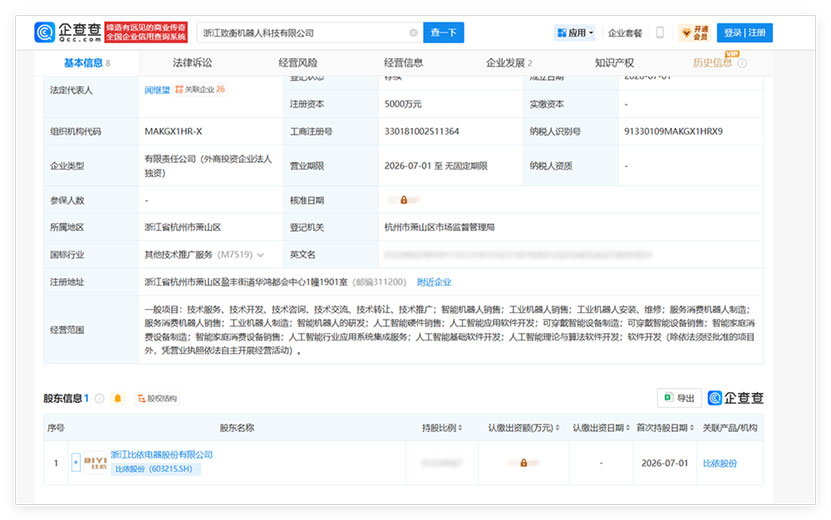The image size is (831, 520).
Task: Open 浙江比依电器股份有限公司 shareholder link
Action: click(x=162, y=455)
